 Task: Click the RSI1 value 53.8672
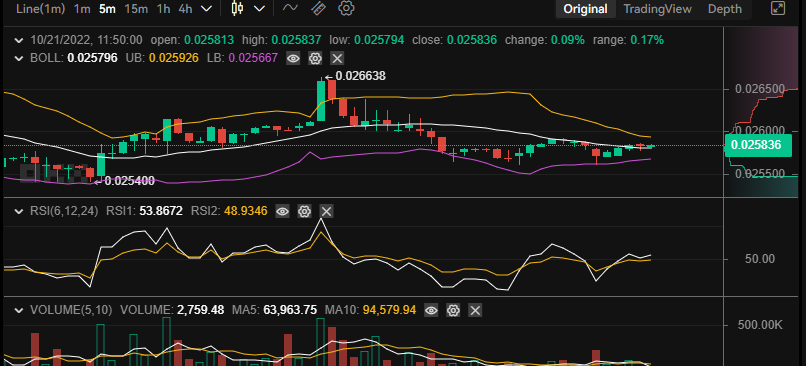pos(160,211)
